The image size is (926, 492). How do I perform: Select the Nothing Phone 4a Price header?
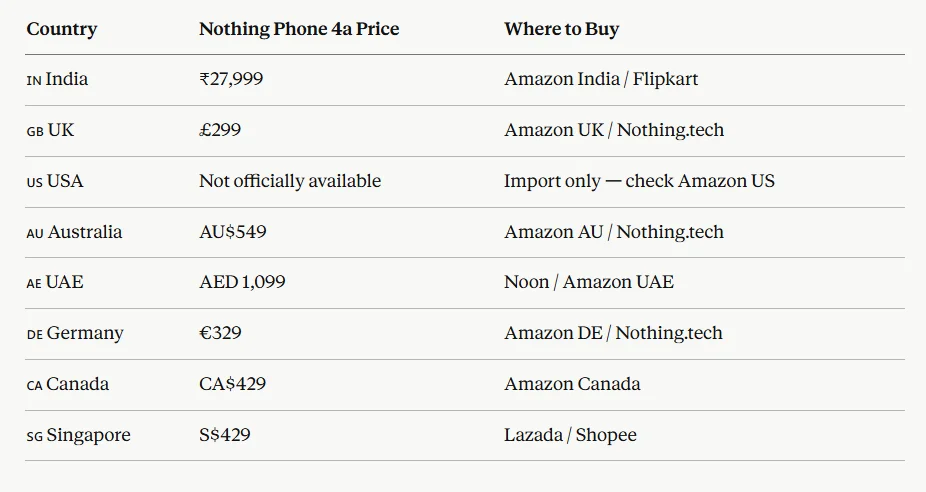click(299, 29)
